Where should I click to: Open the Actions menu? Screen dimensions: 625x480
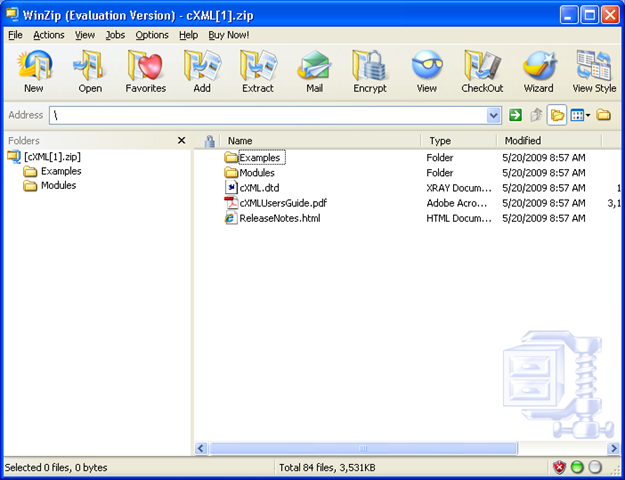coord(49,35)
